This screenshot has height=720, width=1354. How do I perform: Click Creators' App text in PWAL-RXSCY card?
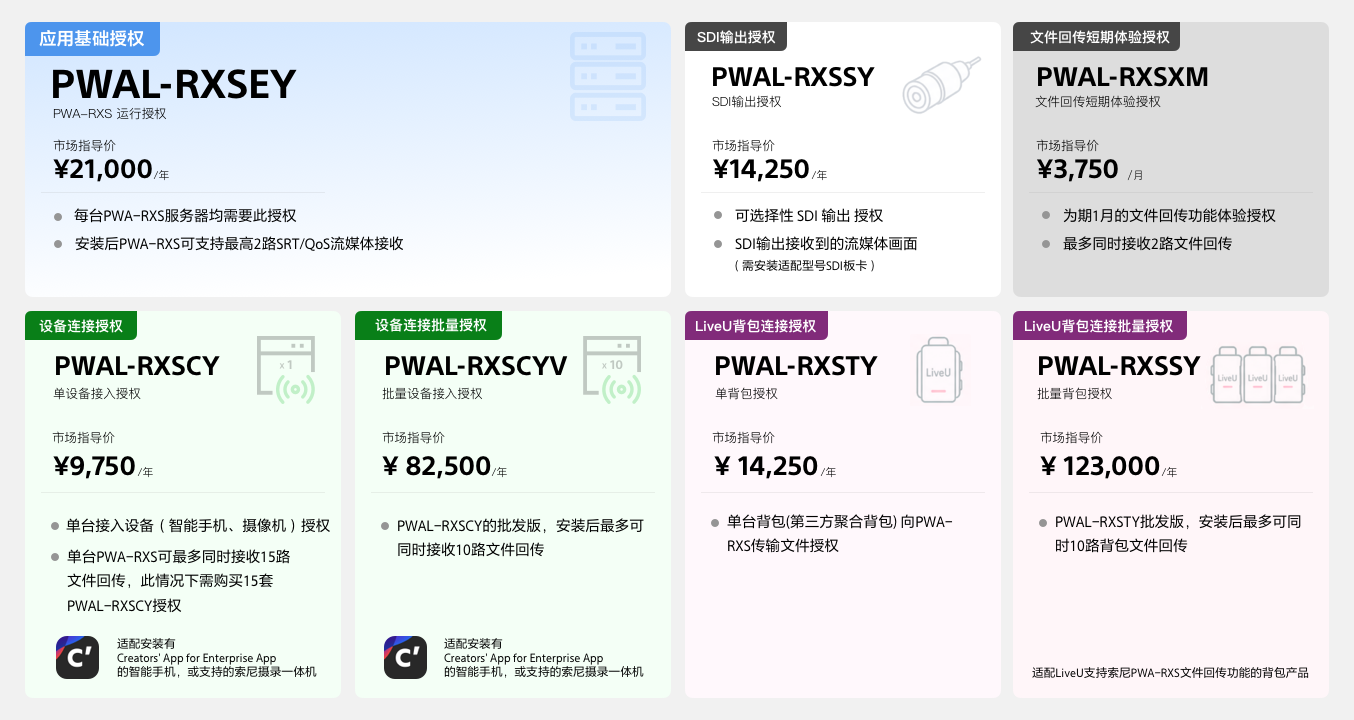point(216,658)
